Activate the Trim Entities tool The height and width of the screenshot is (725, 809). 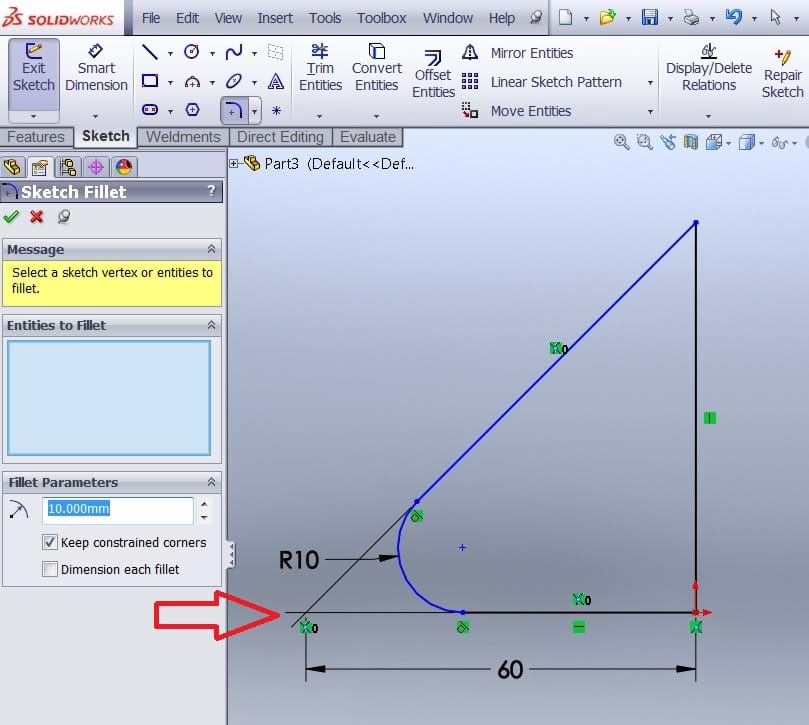coord(320,69)
